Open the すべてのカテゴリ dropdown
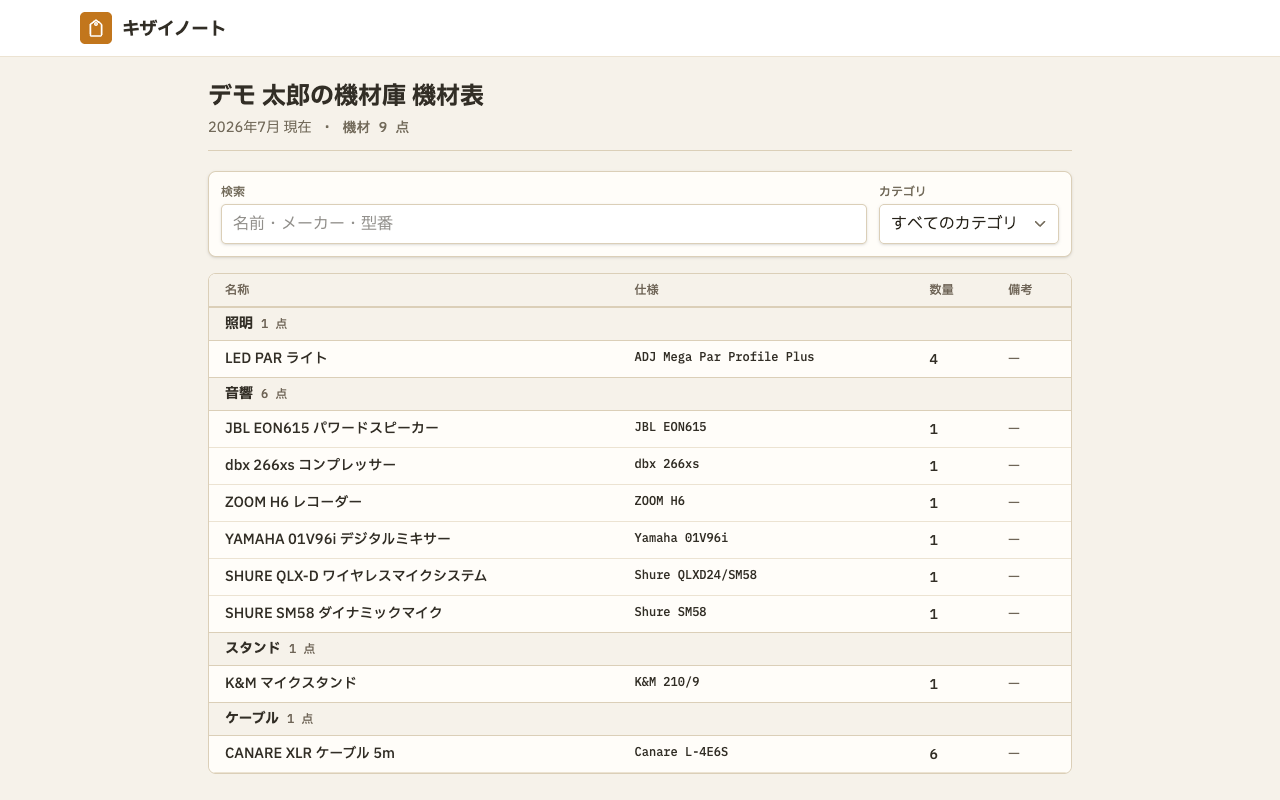 969,224
